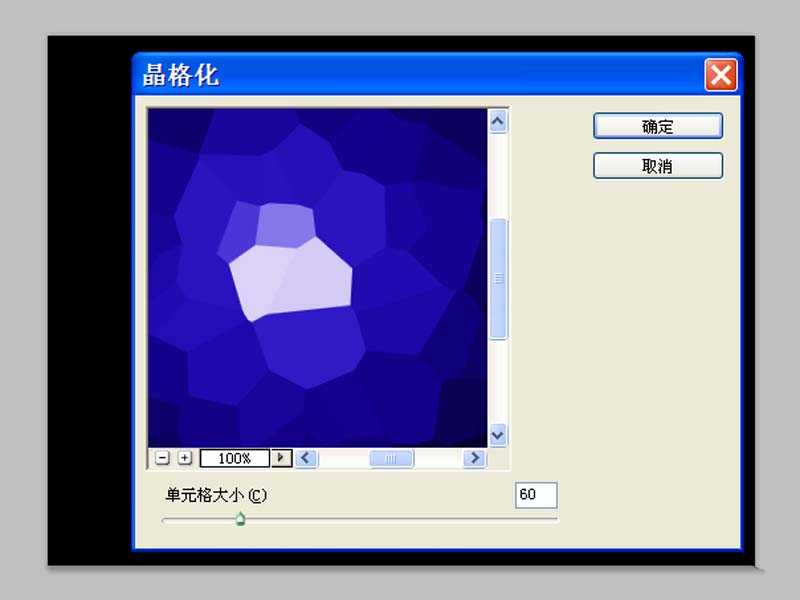Click the crystallized preview thumbnail image

[x=318, y=275]
